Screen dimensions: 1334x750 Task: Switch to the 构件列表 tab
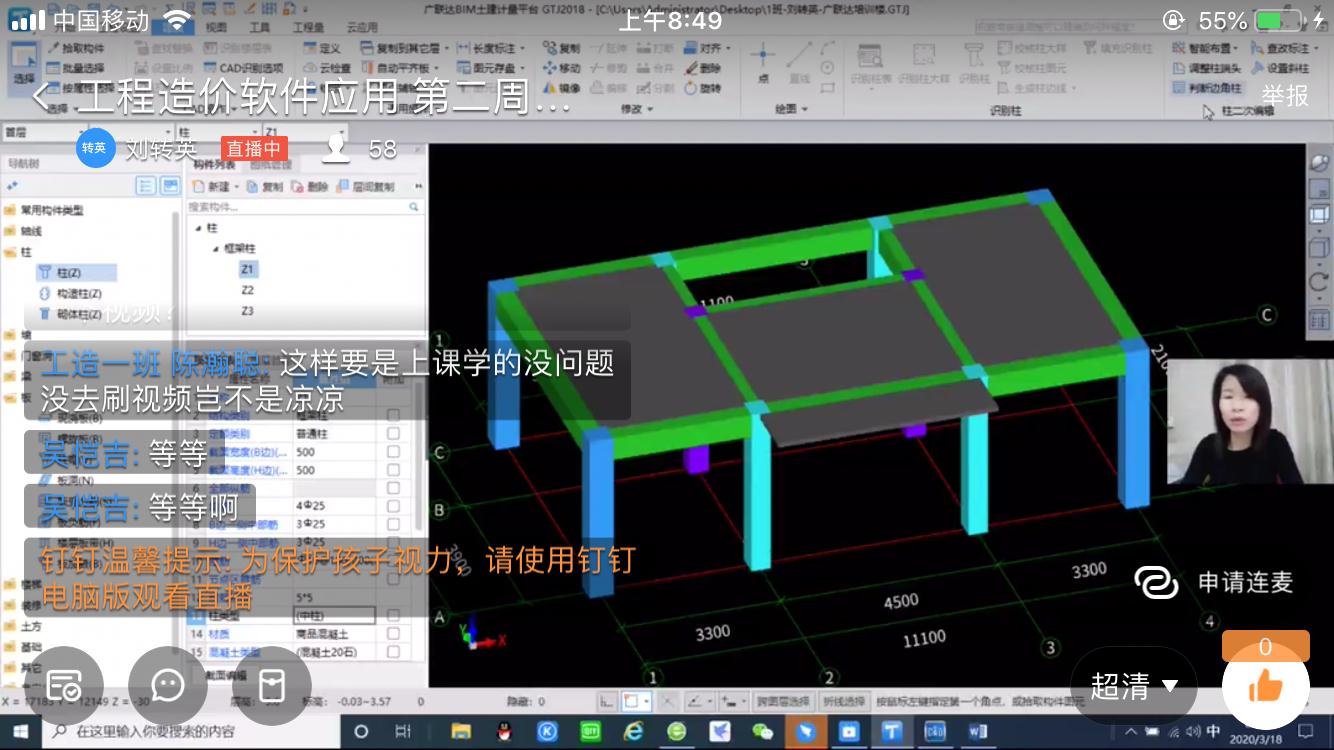[215, 165]
